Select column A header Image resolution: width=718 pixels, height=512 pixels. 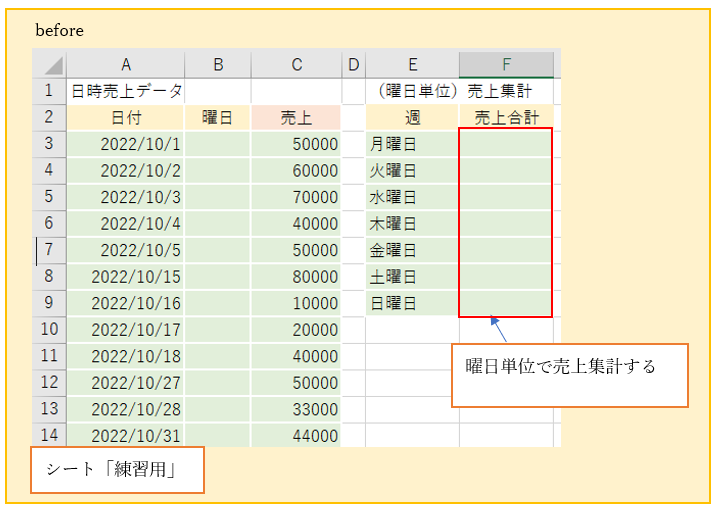[x=126, y=65]
